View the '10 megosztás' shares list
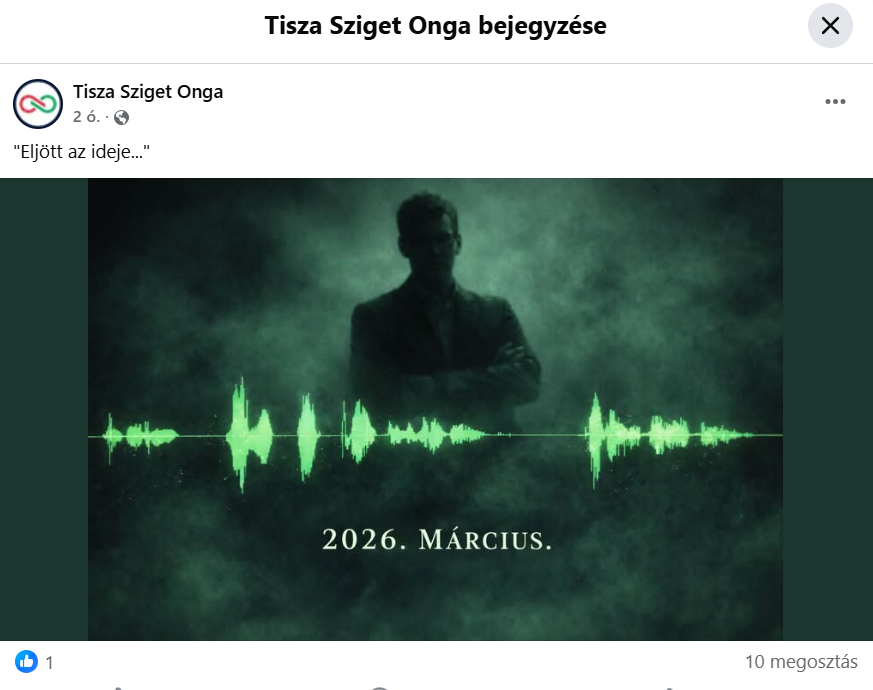873x690 pixels. coord(801,662)
